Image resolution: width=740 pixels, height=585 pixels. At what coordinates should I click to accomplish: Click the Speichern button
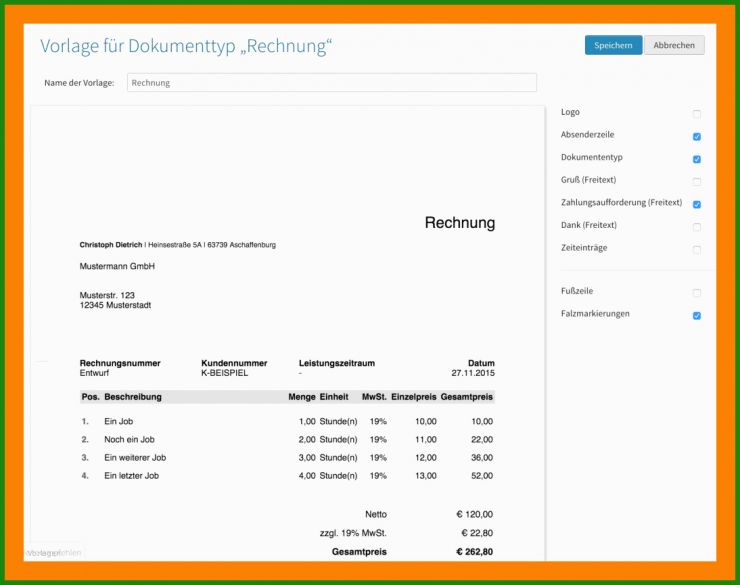coord(613,45)
